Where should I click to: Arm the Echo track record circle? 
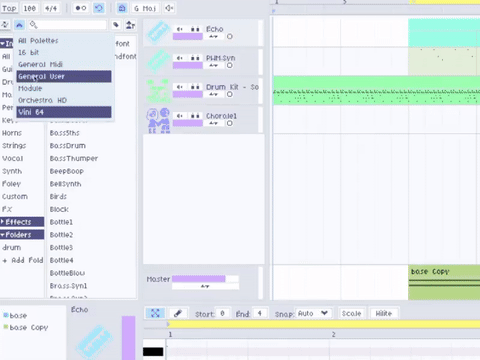(230, 36)
